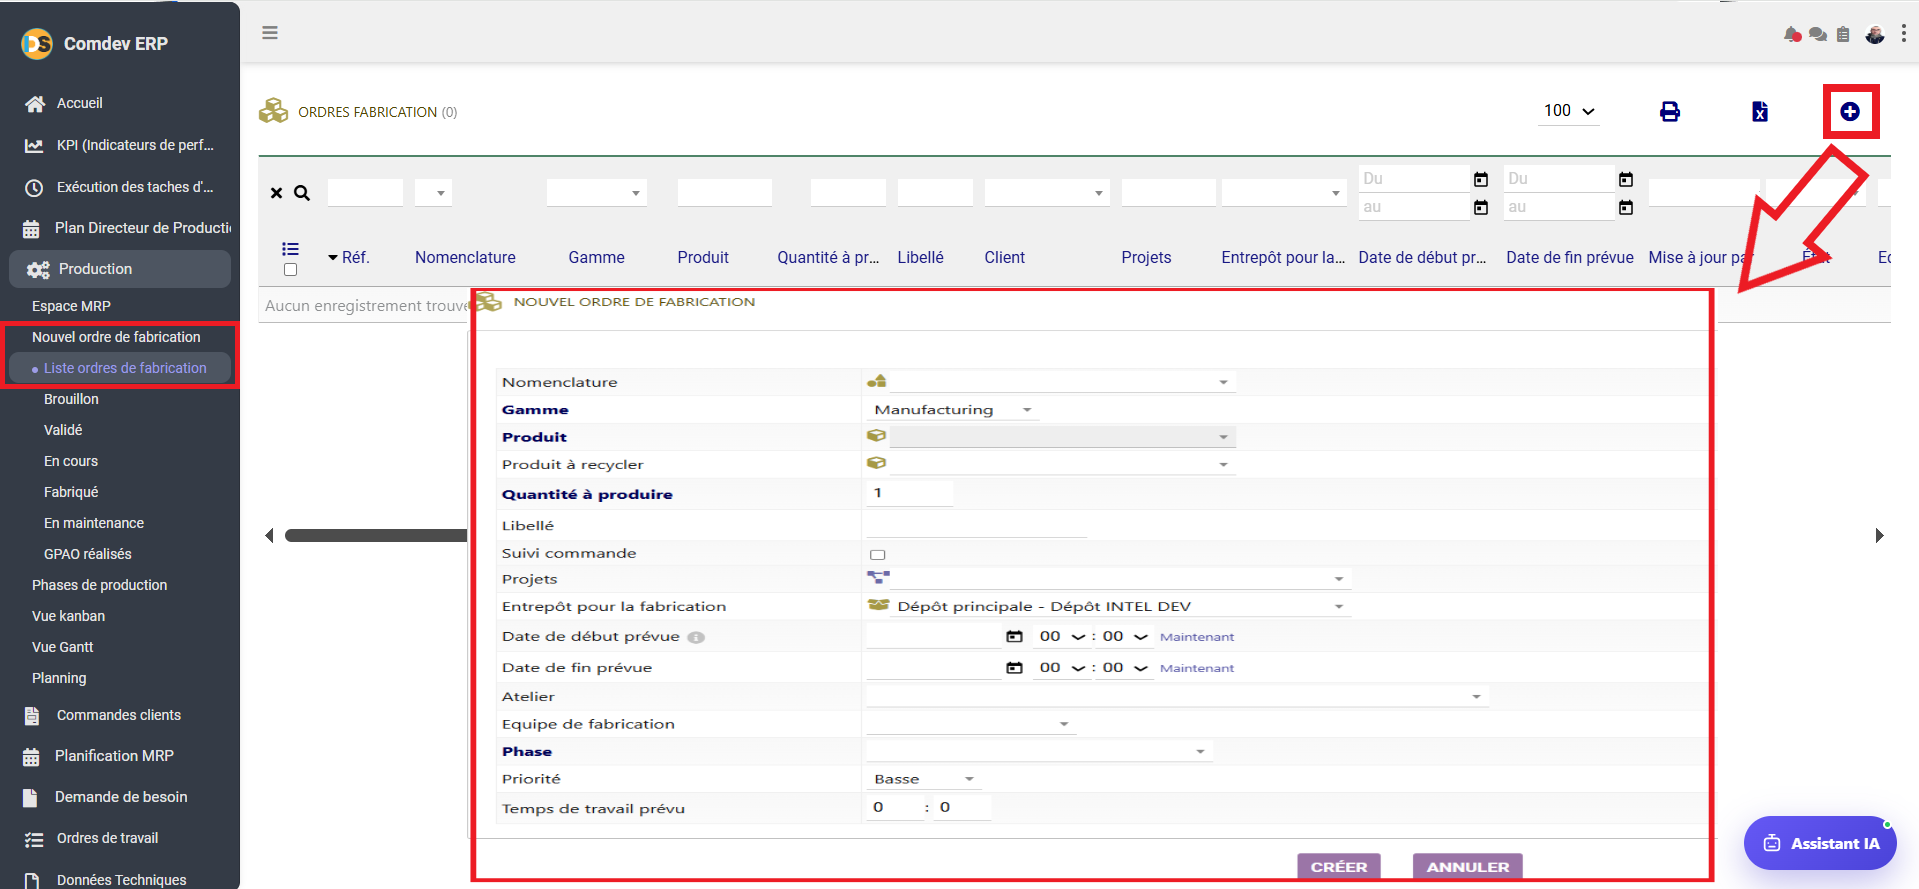
Task: Click the plus icon to add order
Action: [x=1850, y=111]
